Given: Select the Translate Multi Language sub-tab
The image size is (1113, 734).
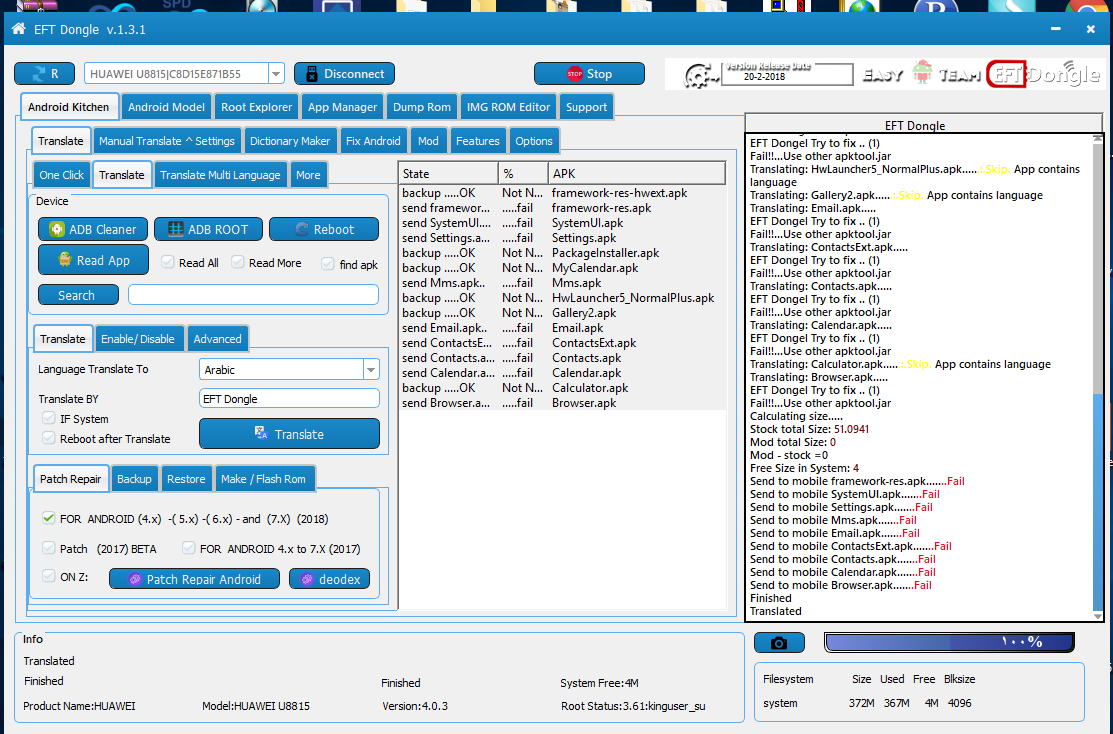Looking at the screenshot, I should [x=220, y=175].
